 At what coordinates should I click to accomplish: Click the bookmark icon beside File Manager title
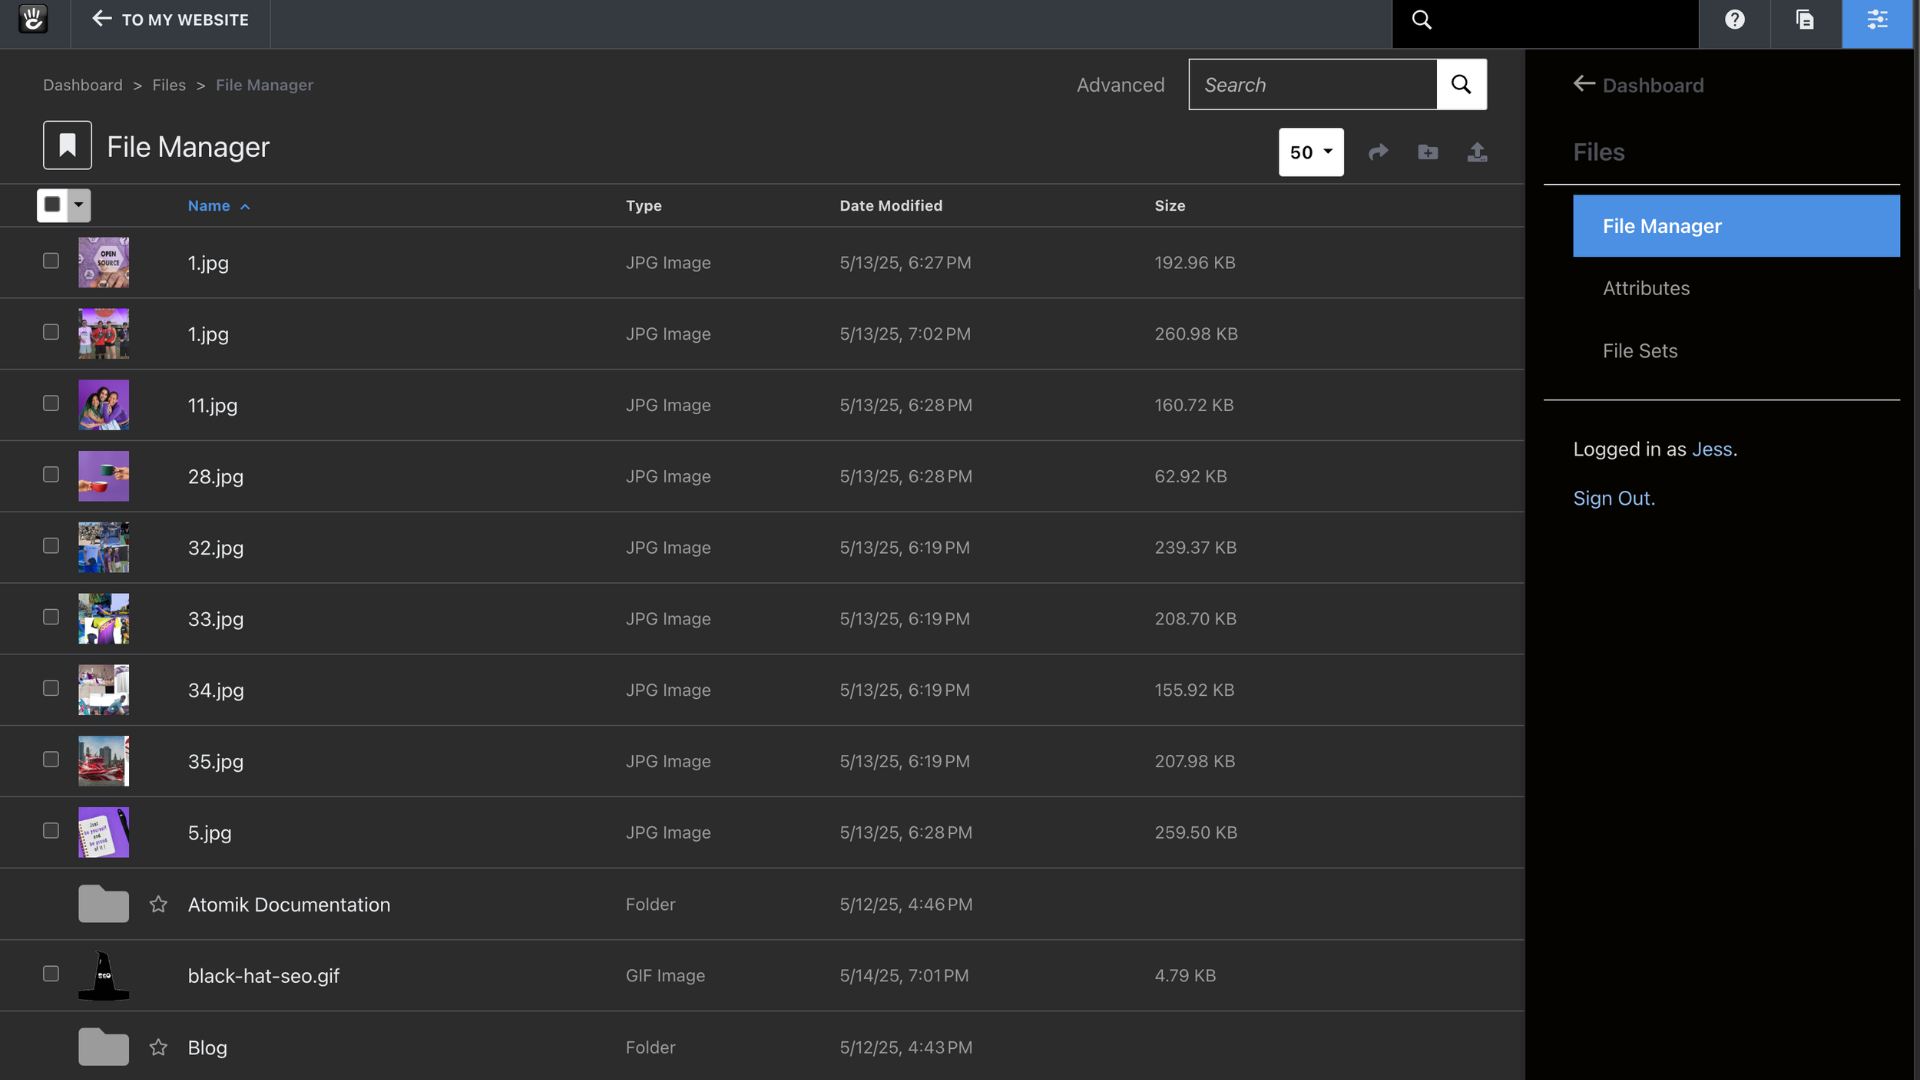point(67,146)
